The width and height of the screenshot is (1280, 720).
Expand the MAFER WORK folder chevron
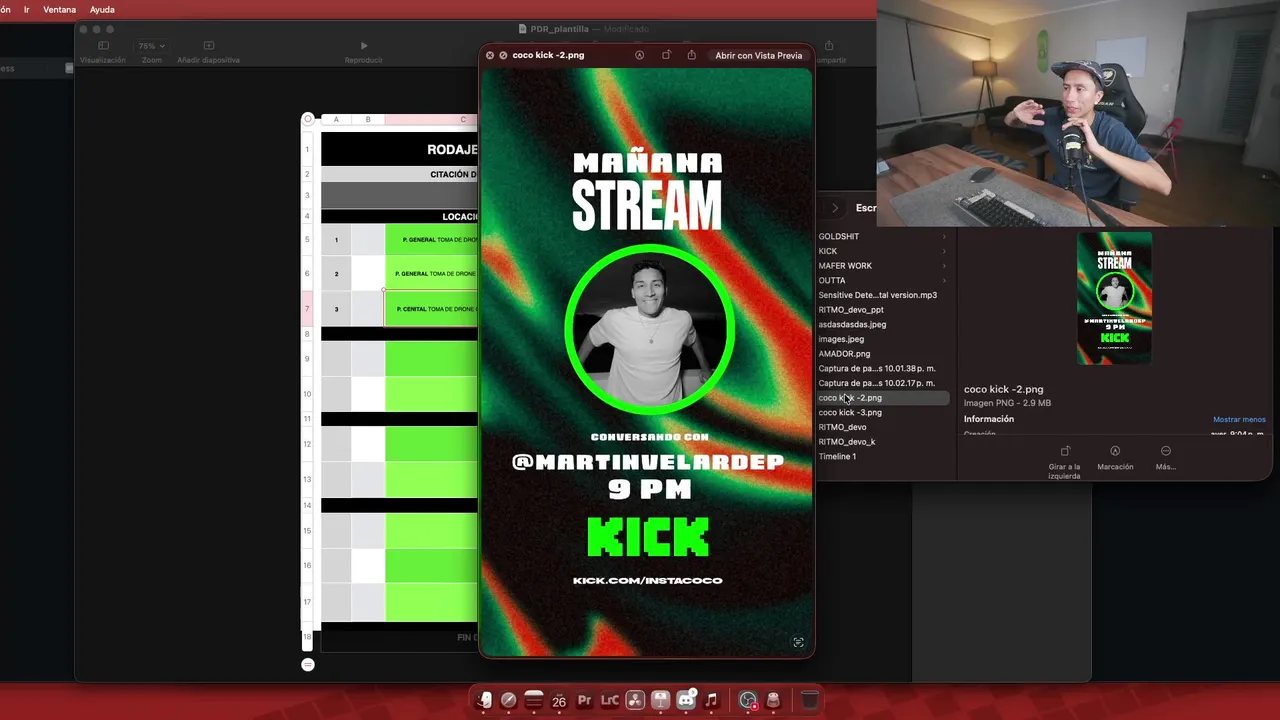point(943,266)
